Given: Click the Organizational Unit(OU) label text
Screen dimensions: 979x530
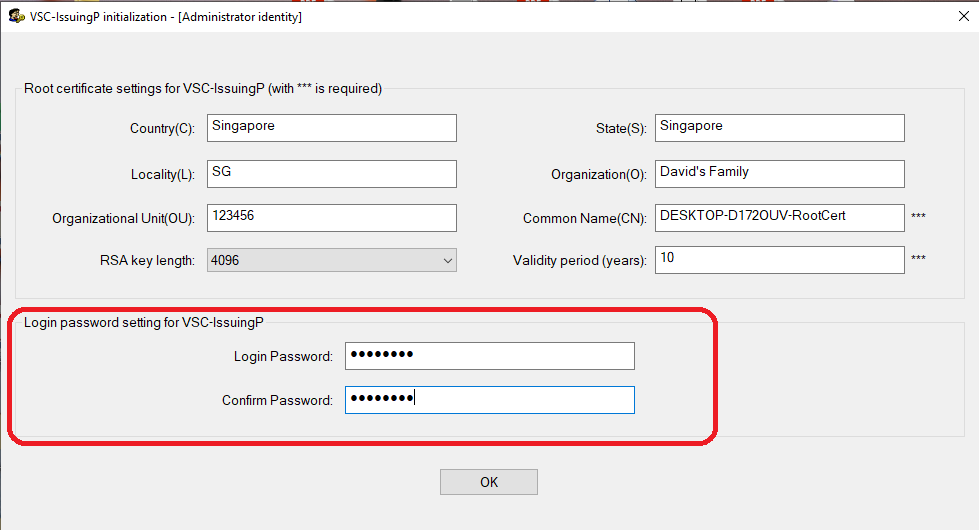Looking at the screenshot, I should coord(124,218).
